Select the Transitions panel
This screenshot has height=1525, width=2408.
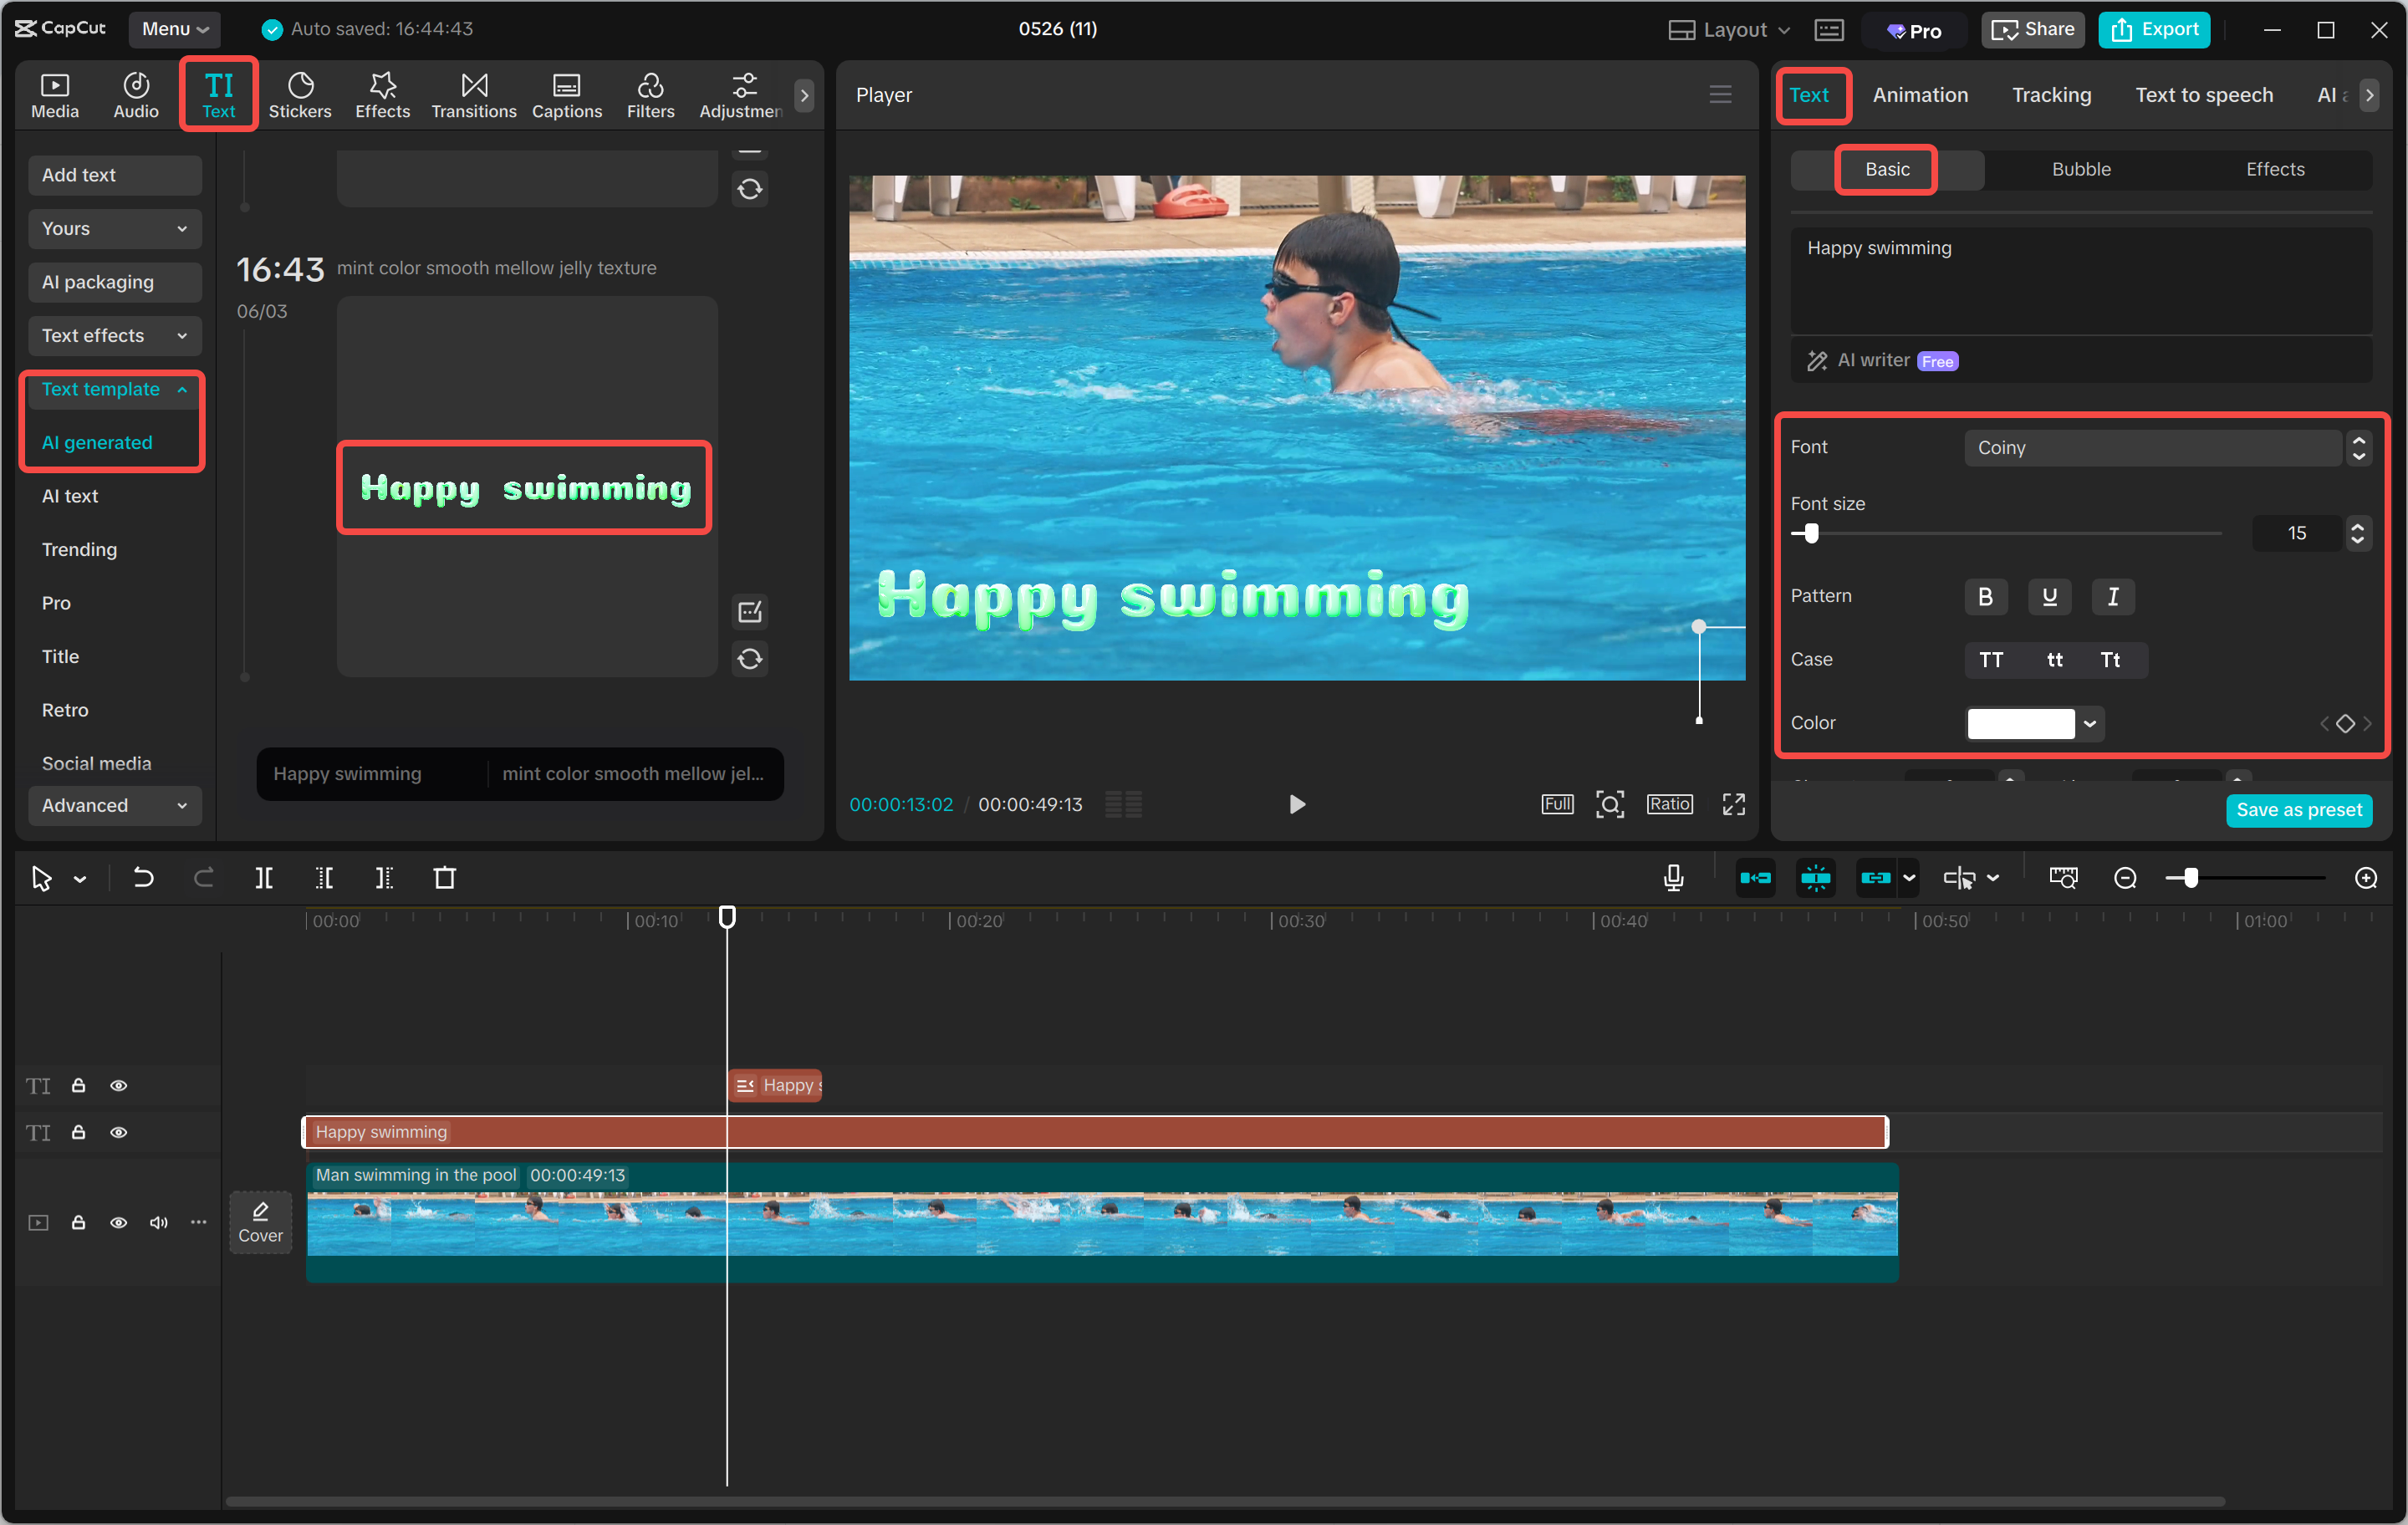[x=473, y=95]
